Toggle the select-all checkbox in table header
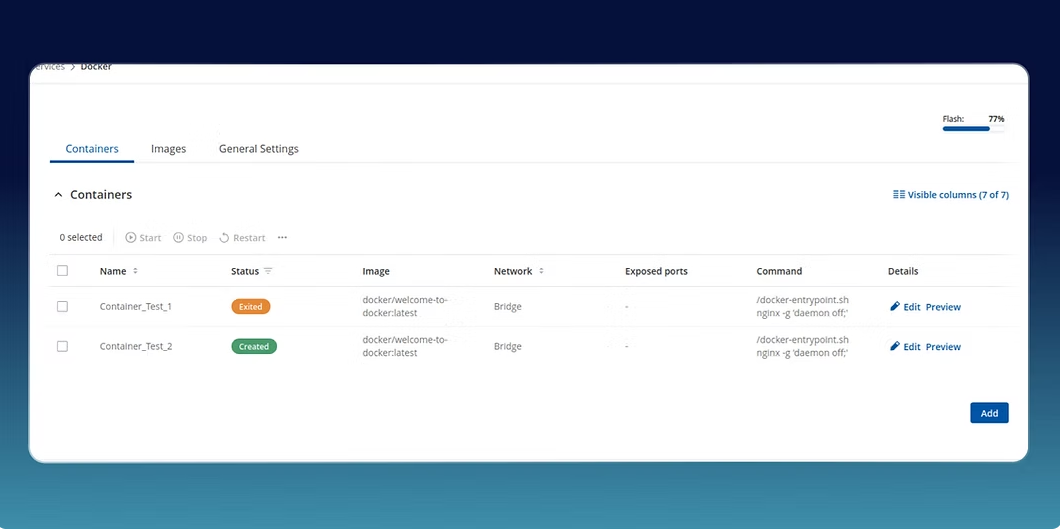Viewport: 1060px width, 532px height. (x=62, y=271)
